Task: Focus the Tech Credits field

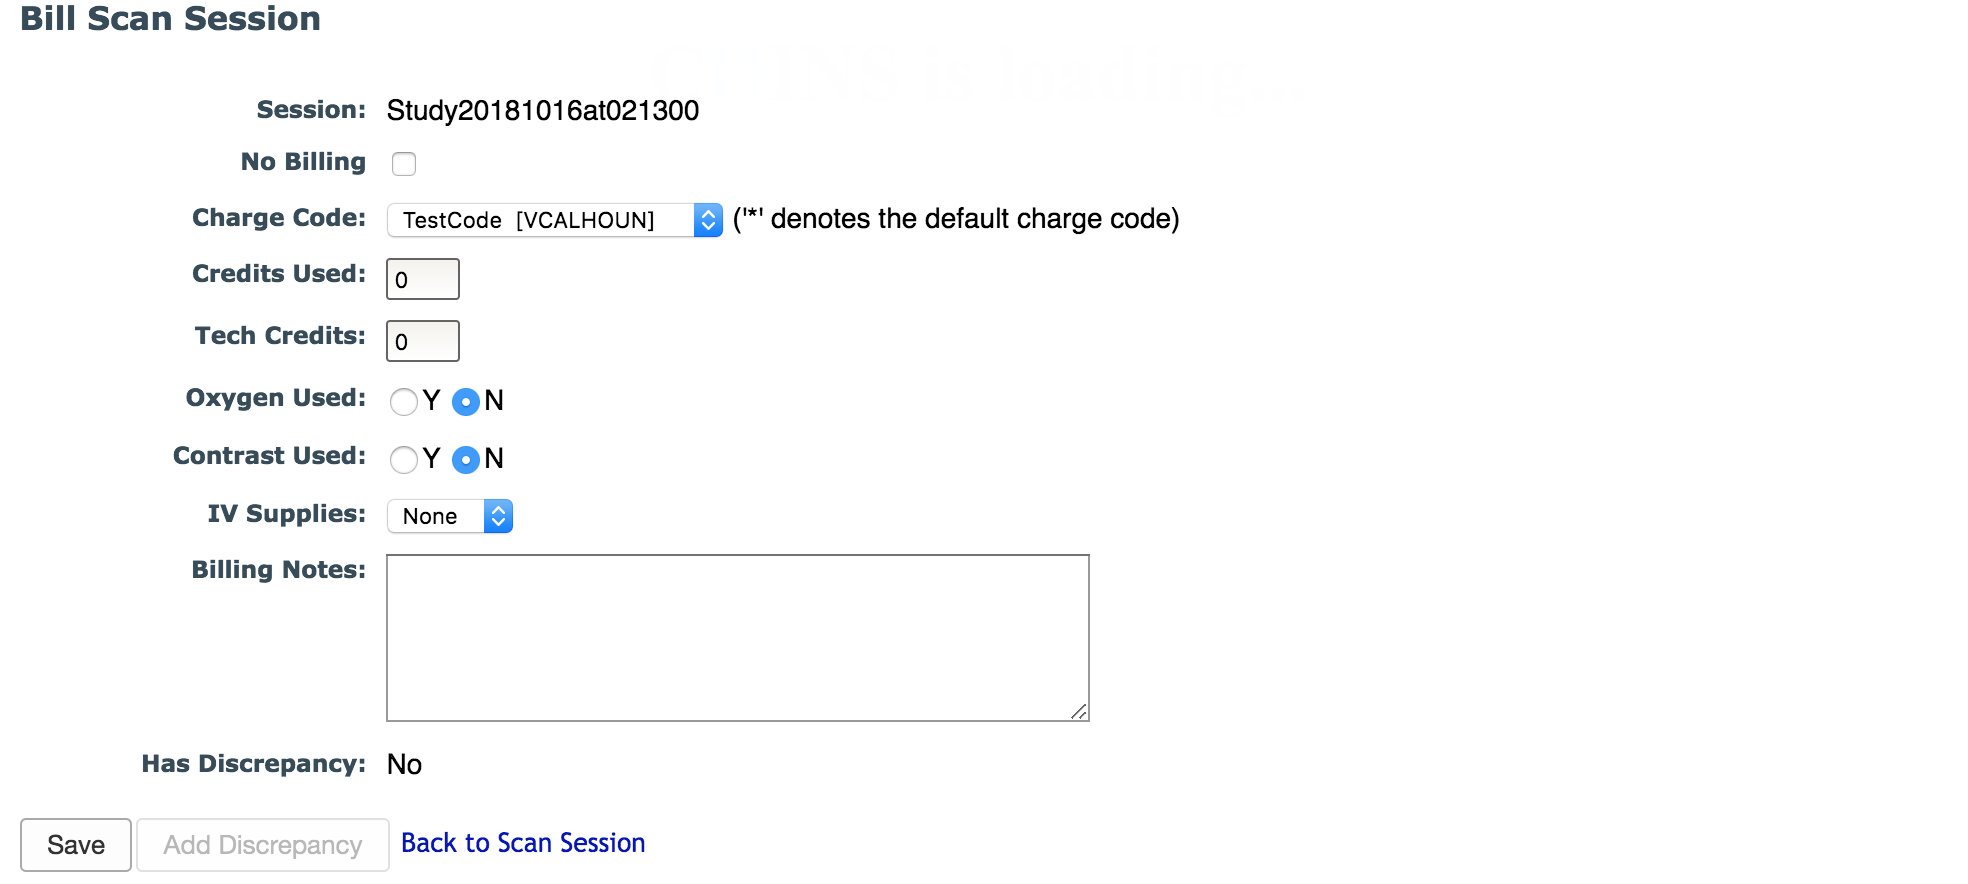Action: click(x=423, y=341)
